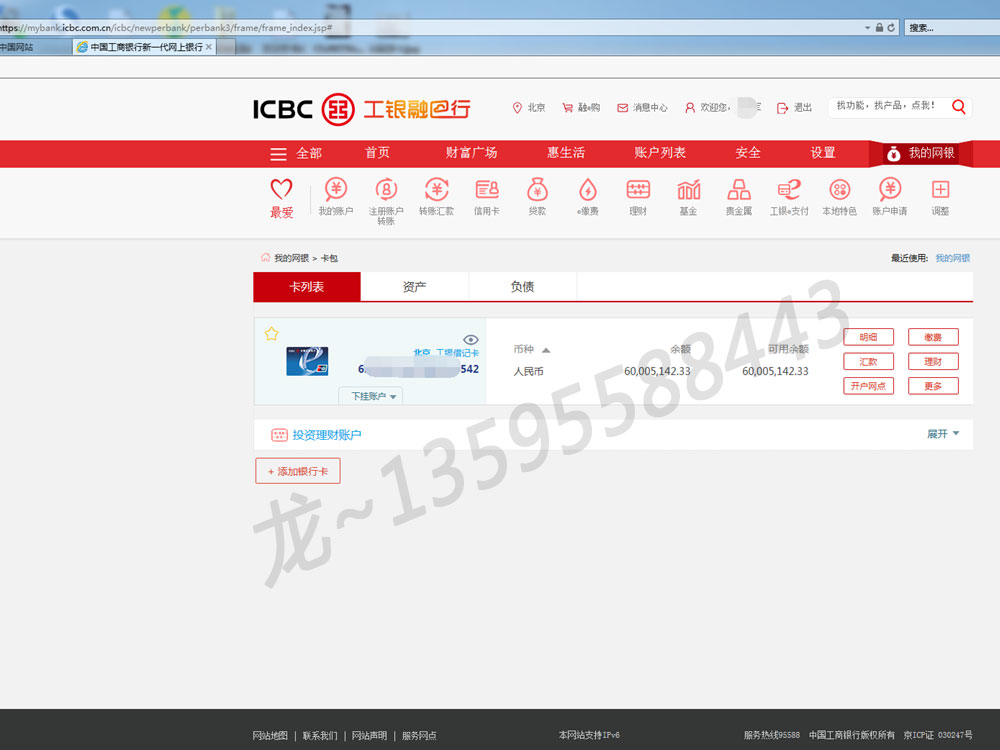Screen dimensions: 1000x750
Task: Open the 贷款 loan money-bag icon
Action: click(537, 189)
